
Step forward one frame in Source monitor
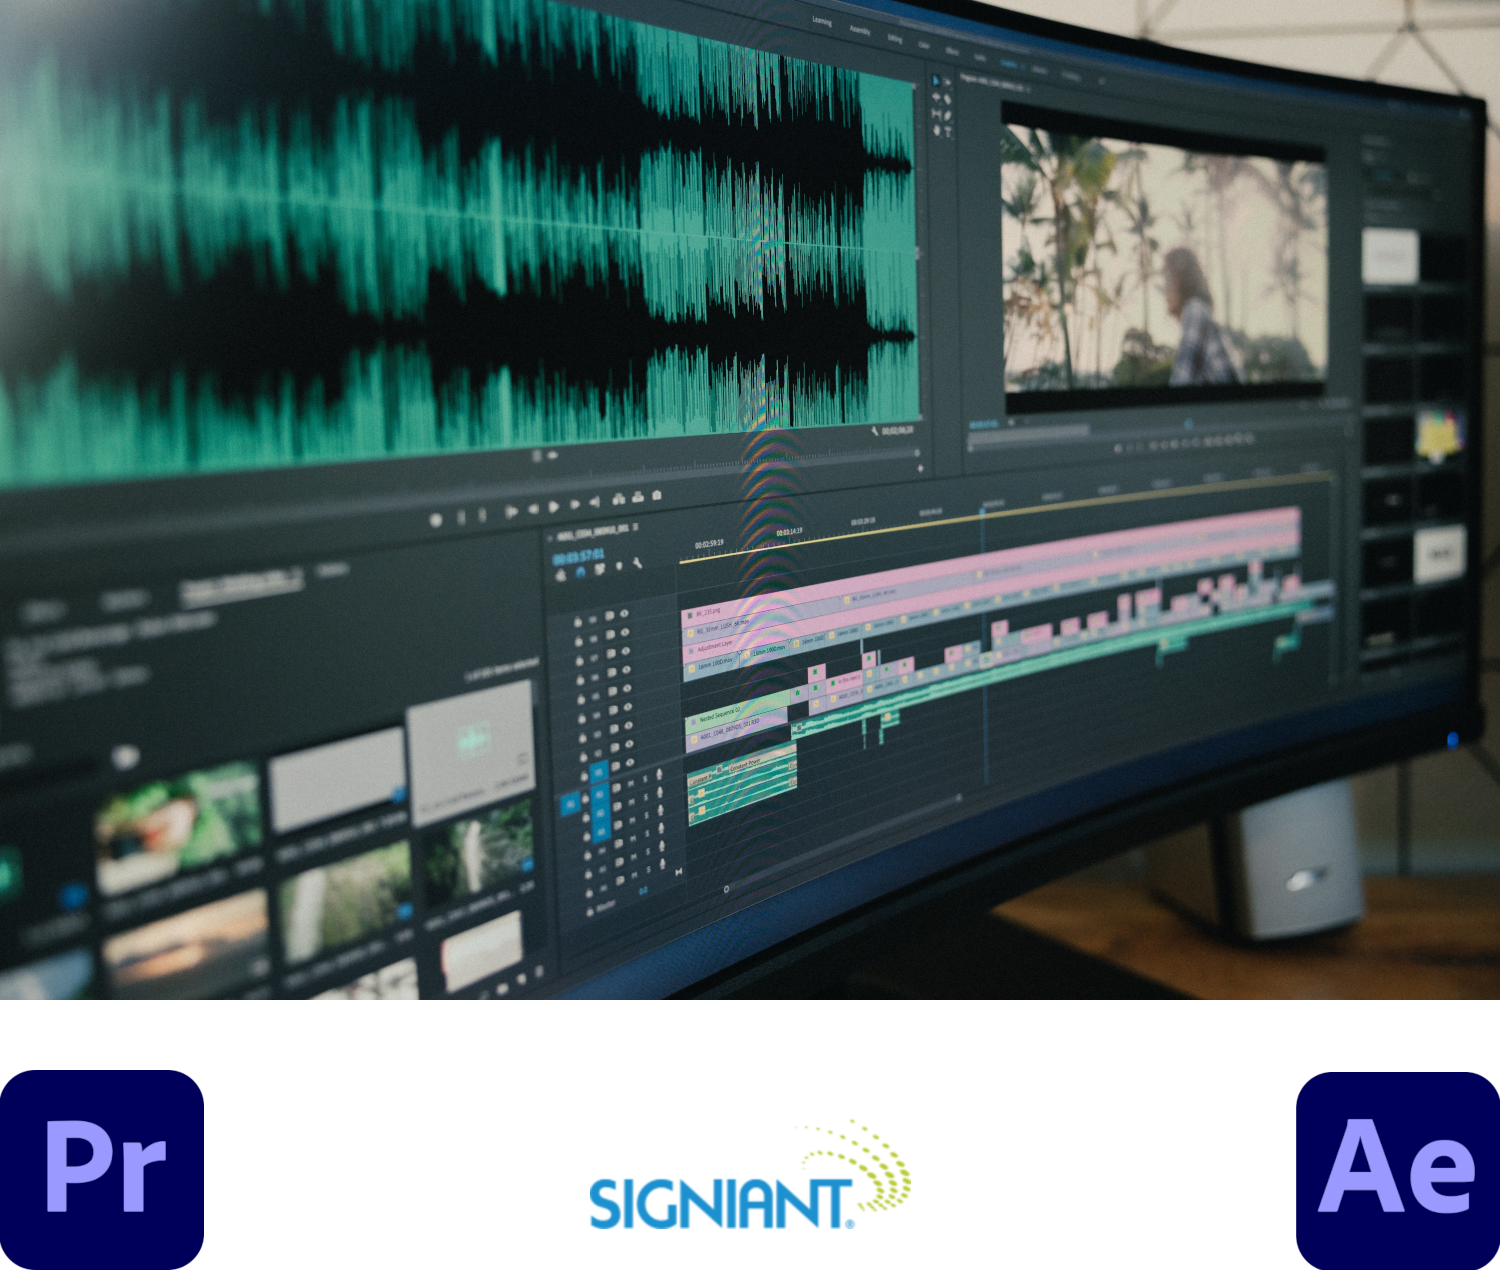575,504
